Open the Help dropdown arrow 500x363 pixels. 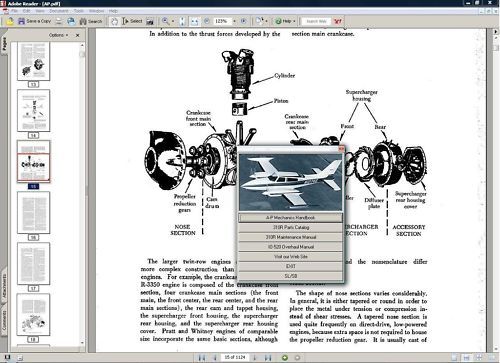coord(294,21)
